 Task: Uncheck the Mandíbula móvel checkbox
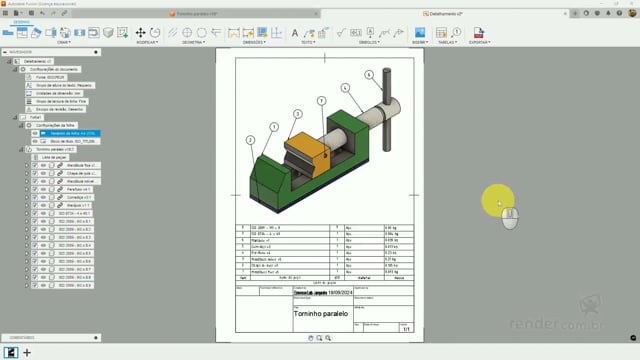point(35,181)
